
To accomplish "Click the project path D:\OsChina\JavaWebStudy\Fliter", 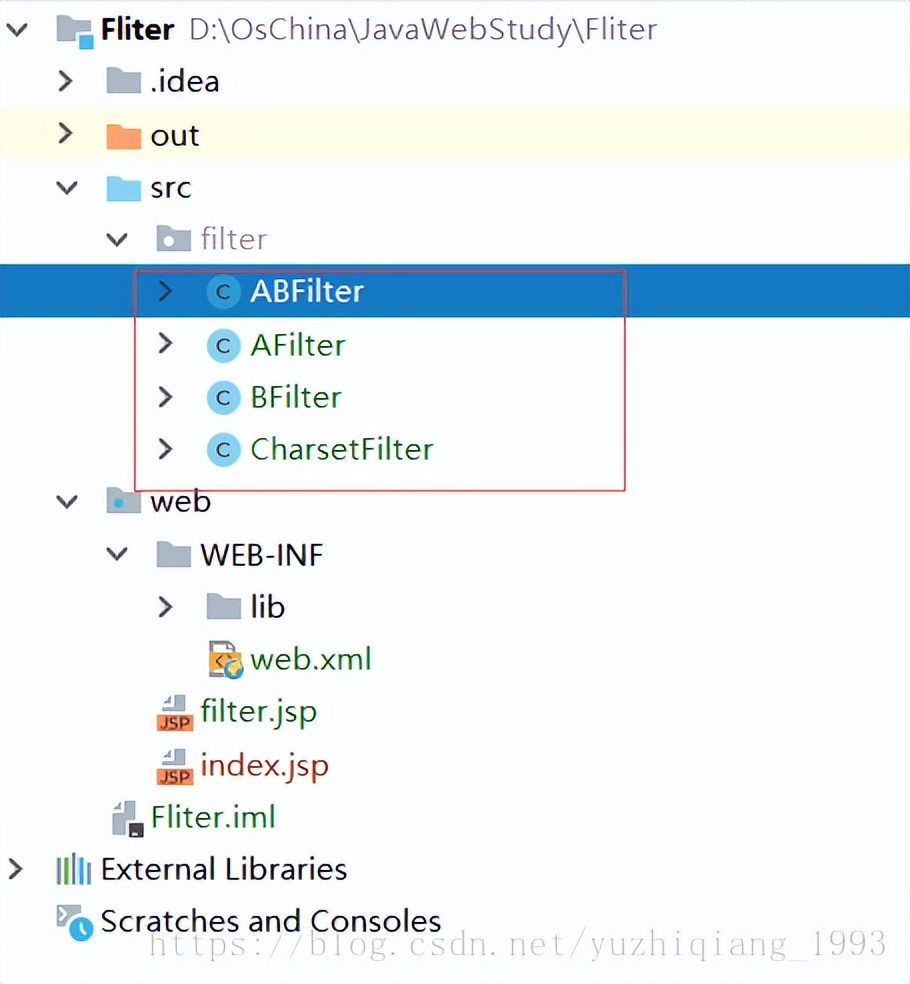I will (423, 29).
